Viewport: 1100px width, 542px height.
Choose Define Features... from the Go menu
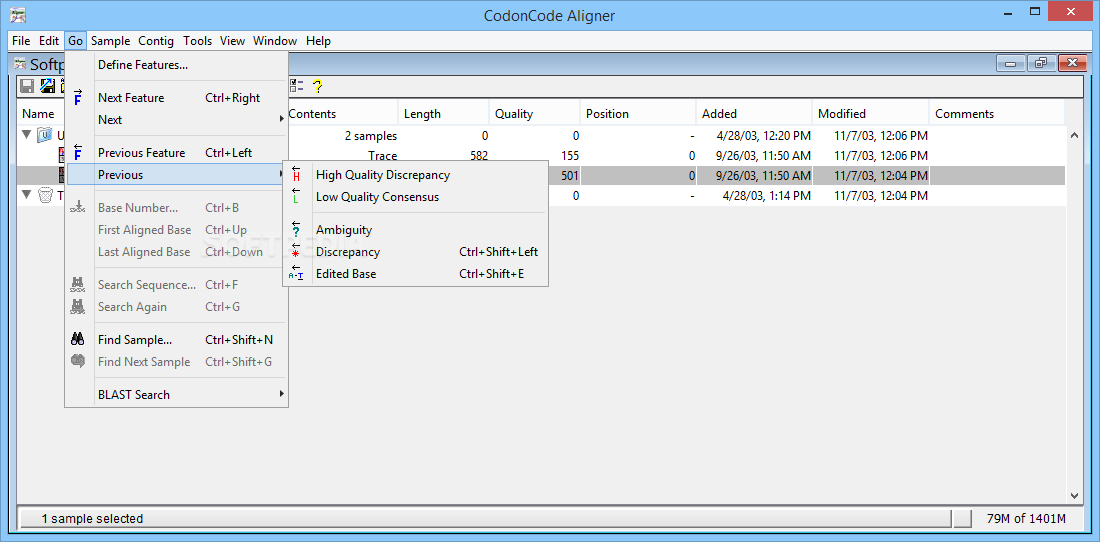pos(177,65)
